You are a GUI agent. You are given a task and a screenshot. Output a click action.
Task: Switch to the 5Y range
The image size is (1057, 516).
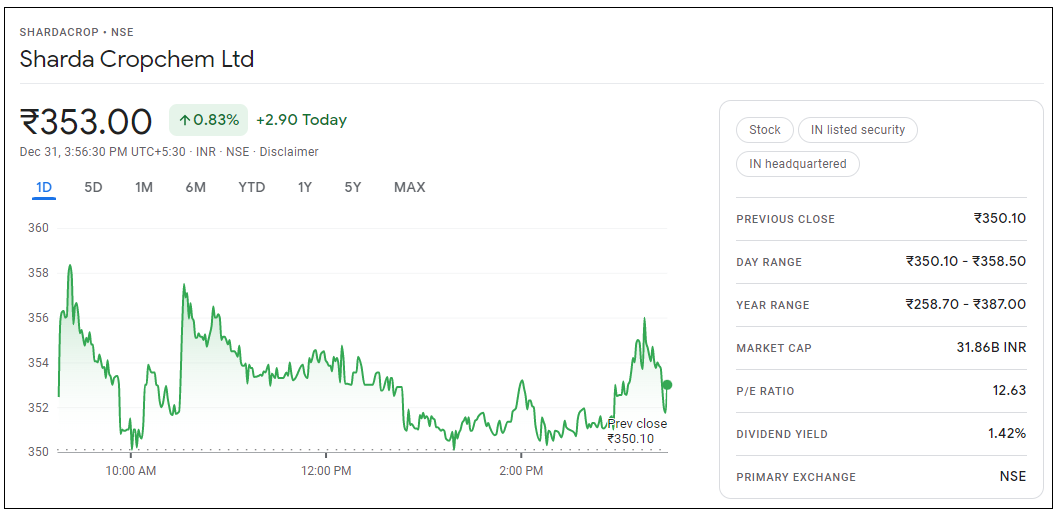click(x=353, y=188)
